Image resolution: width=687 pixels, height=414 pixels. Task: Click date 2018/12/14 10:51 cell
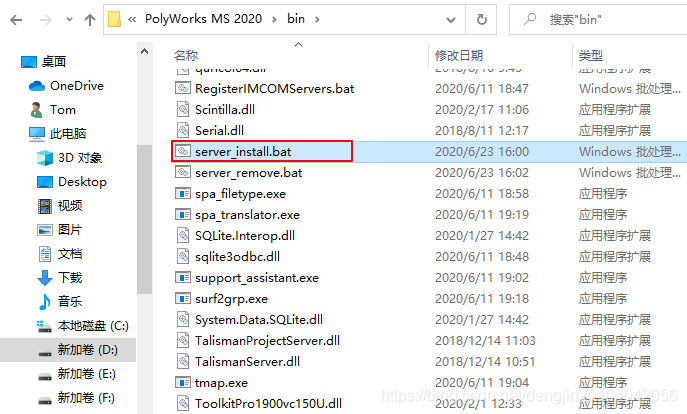click(485, 362)
